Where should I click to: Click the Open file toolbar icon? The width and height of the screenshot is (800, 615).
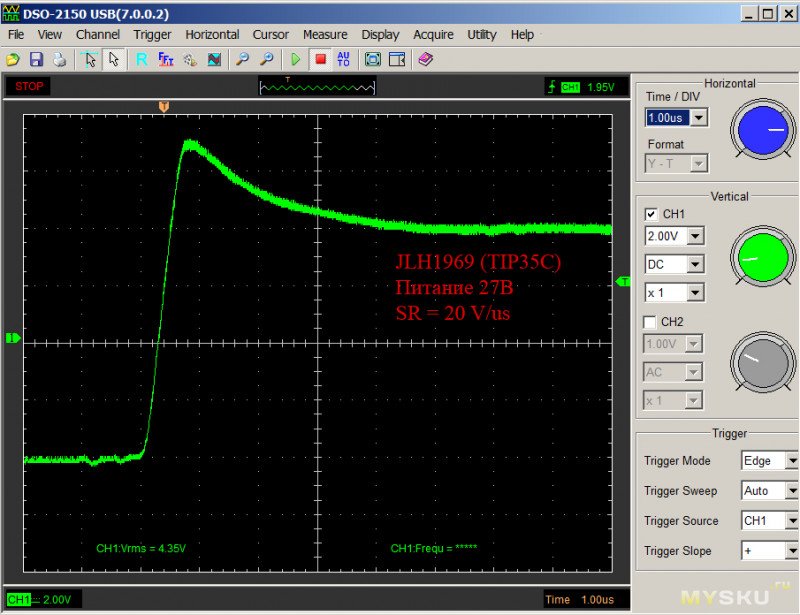coord(13,60)
